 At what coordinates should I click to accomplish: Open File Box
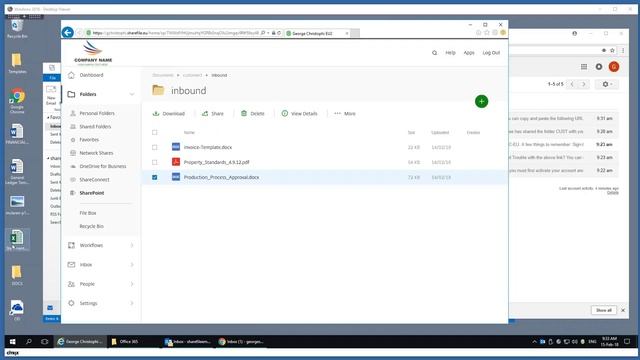[88, 213]
